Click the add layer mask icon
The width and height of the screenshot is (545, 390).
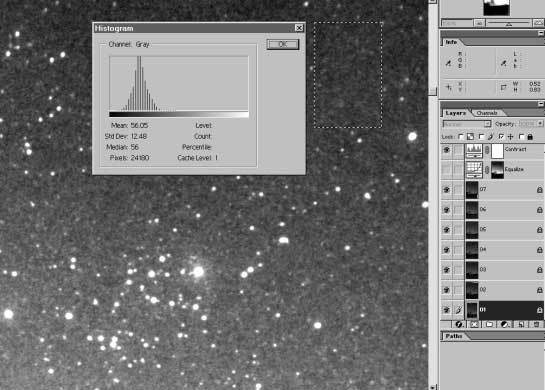click(x=474, y=324)
